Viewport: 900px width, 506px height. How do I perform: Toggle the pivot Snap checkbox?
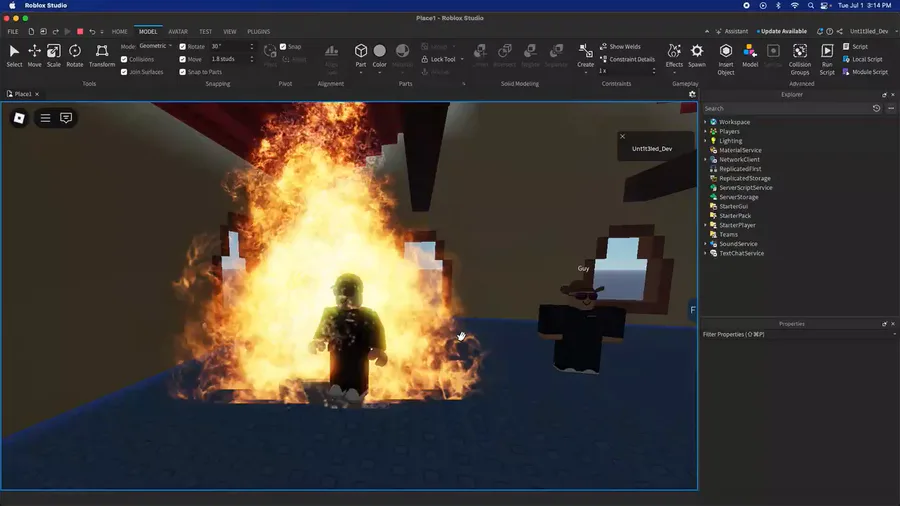coord(283,46)
